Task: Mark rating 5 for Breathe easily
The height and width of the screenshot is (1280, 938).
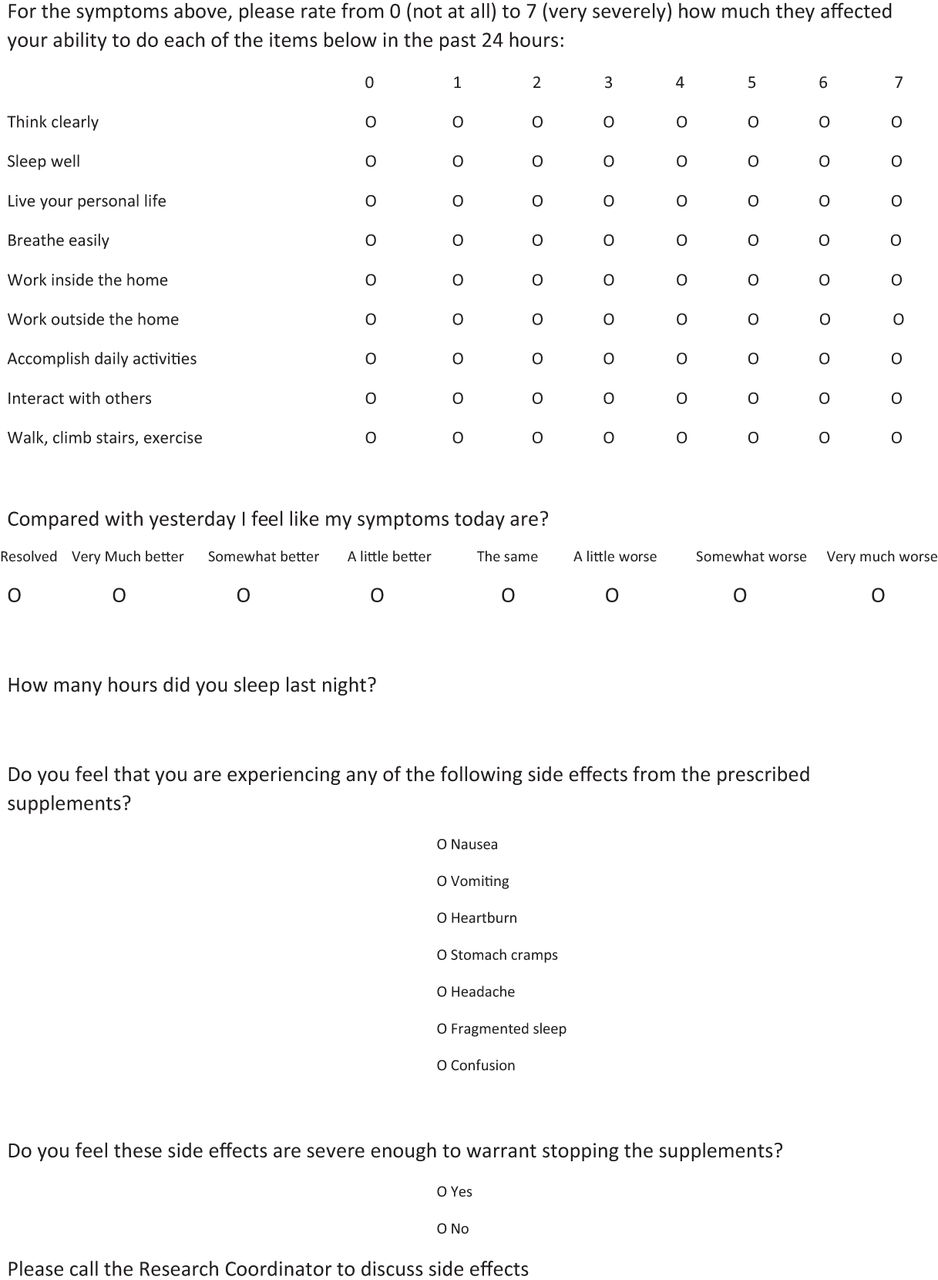Action: tap(752, 241)
